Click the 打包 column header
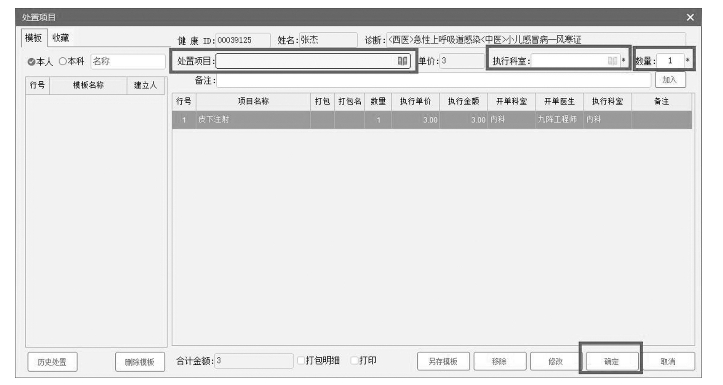 point(322,101)
